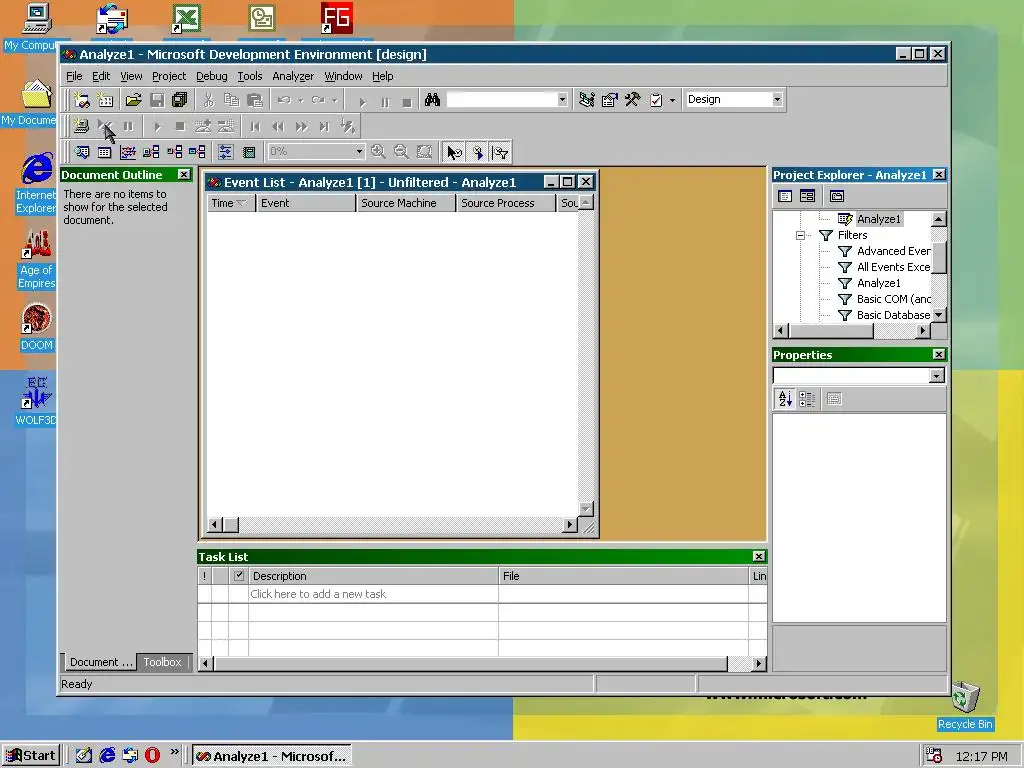1024x768 pixels.
Task: Click the rewind double-arrow replay icon
Action: (278, 126)
